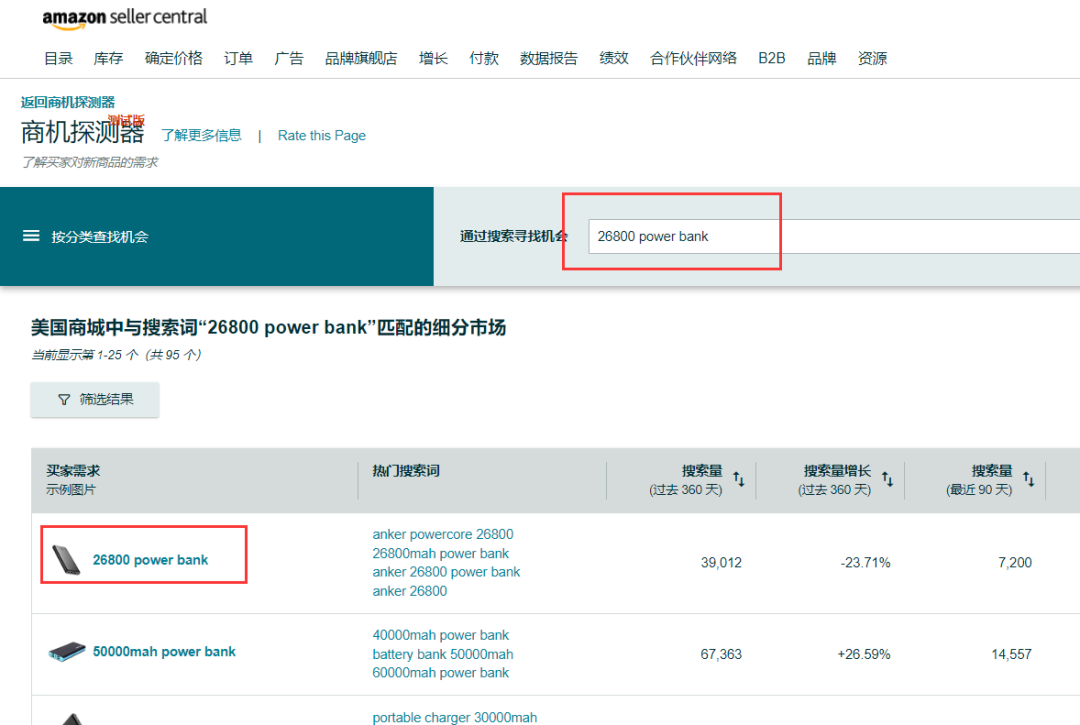This screenshot has height=725, width=1080.
Task: Open the 50000mah power bank niche link
Action: [164, 651]
